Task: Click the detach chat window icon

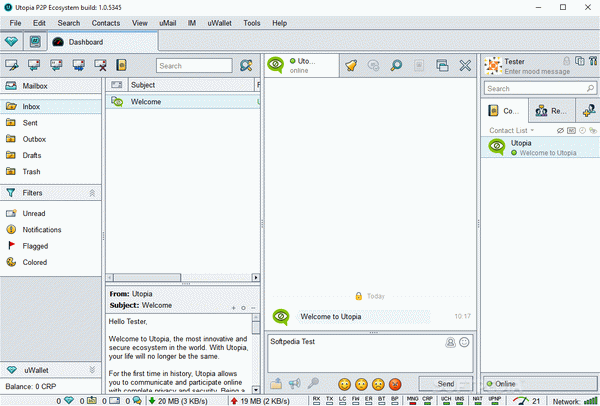Action: (x=442, y=65)
